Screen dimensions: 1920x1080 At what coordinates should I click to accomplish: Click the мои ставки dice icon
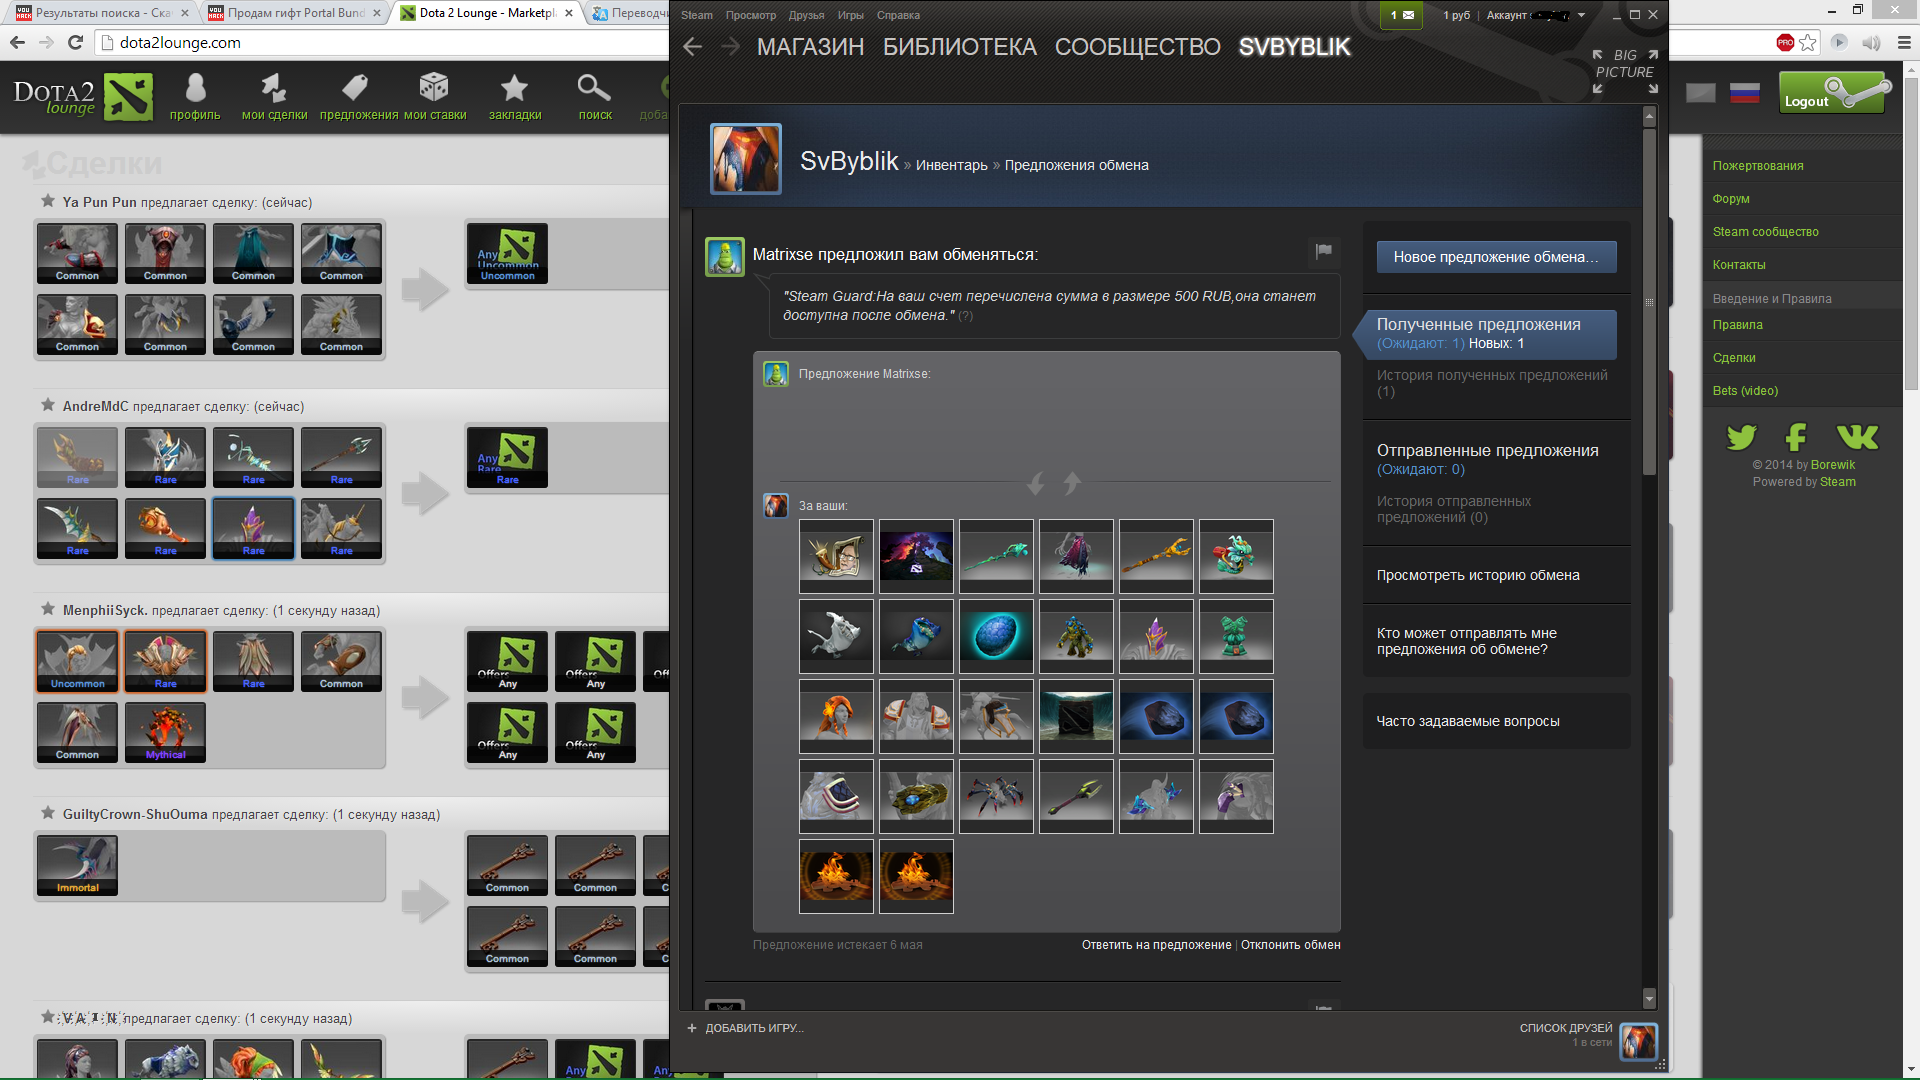[x=434, y=89]
